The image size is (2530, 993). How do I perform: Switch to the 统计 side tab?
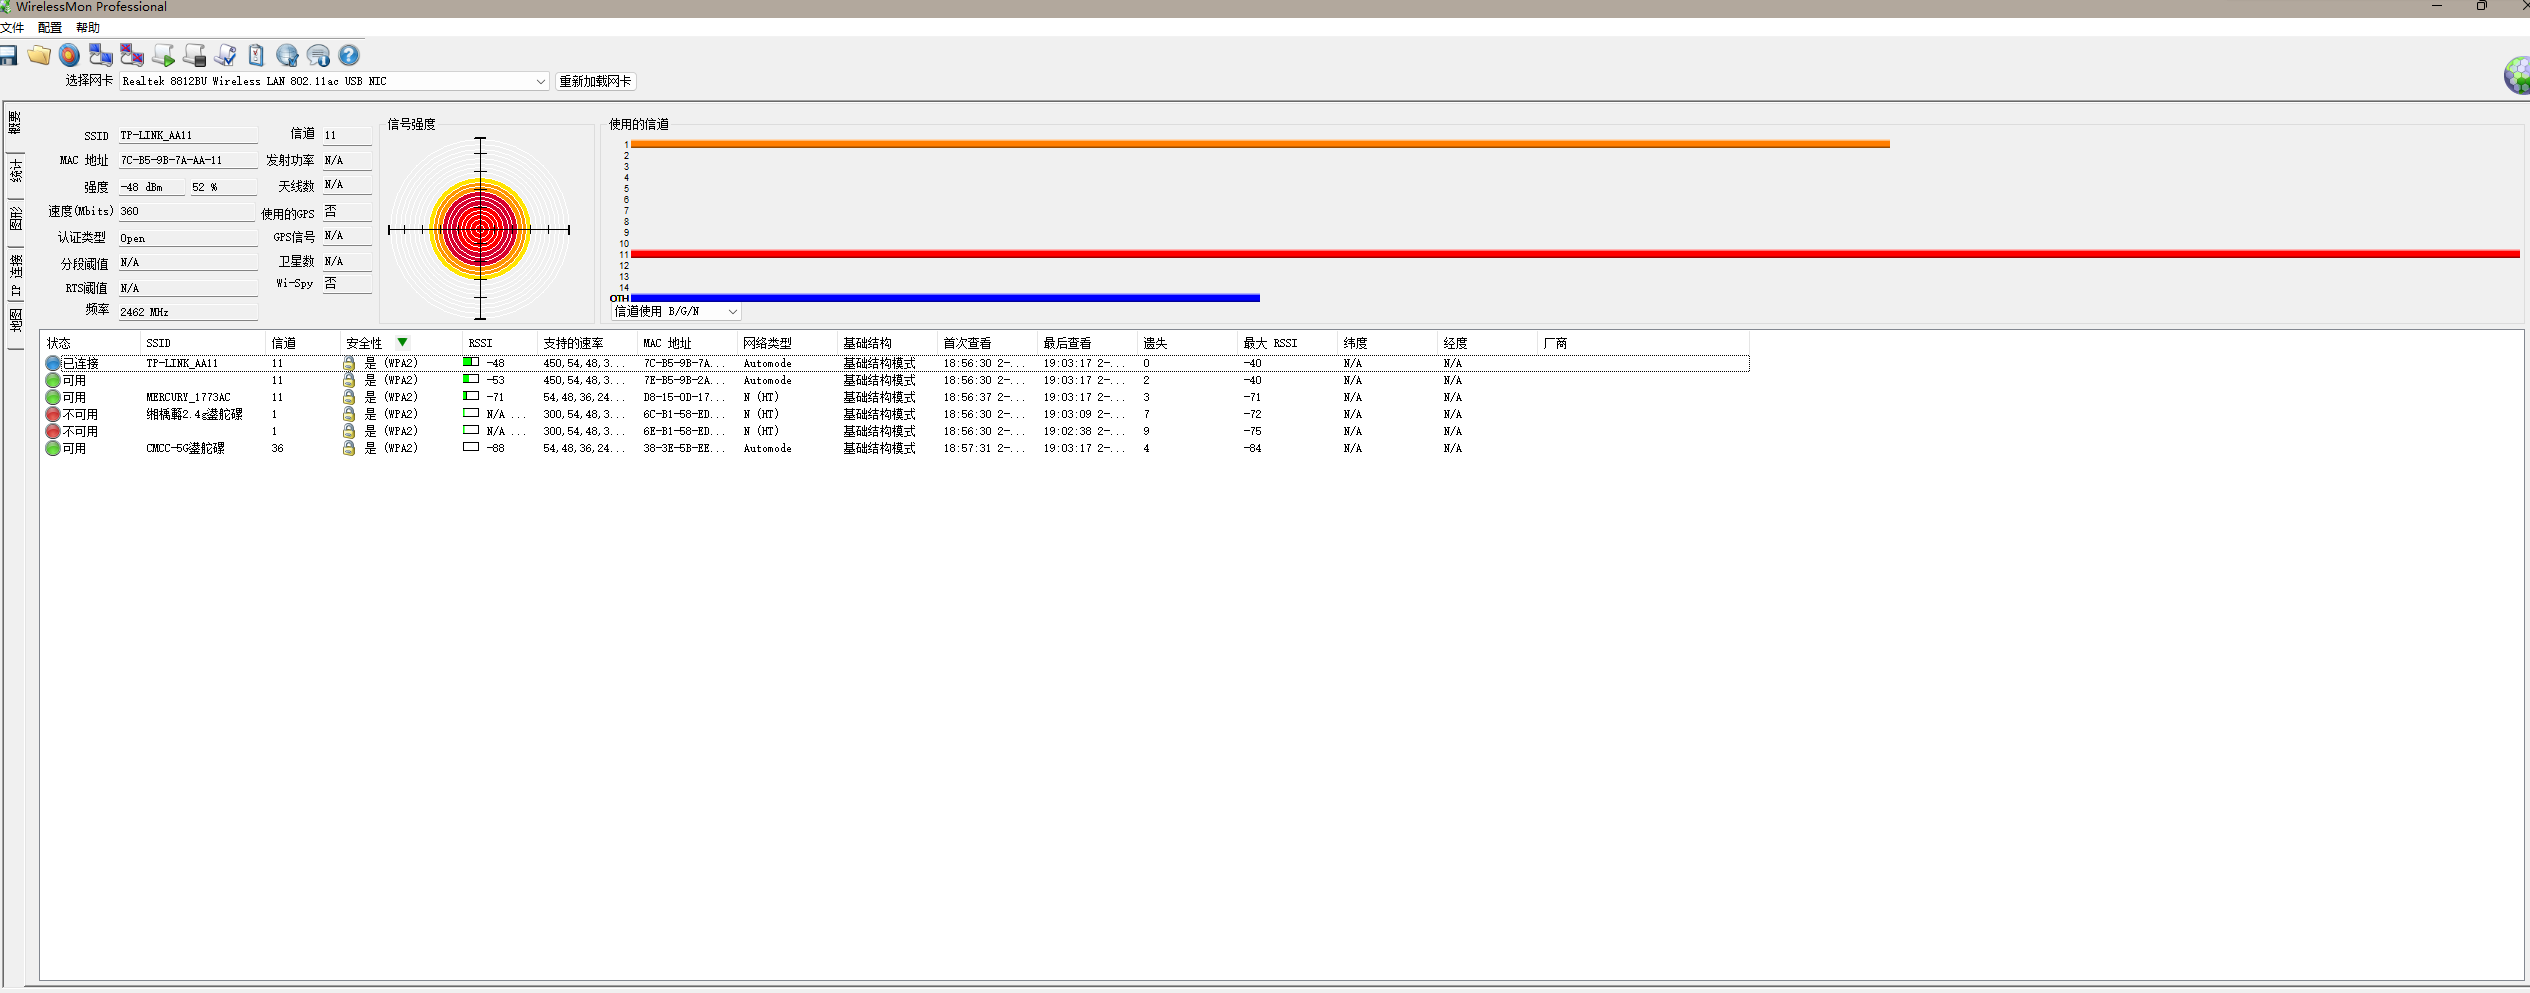point(15,172)
